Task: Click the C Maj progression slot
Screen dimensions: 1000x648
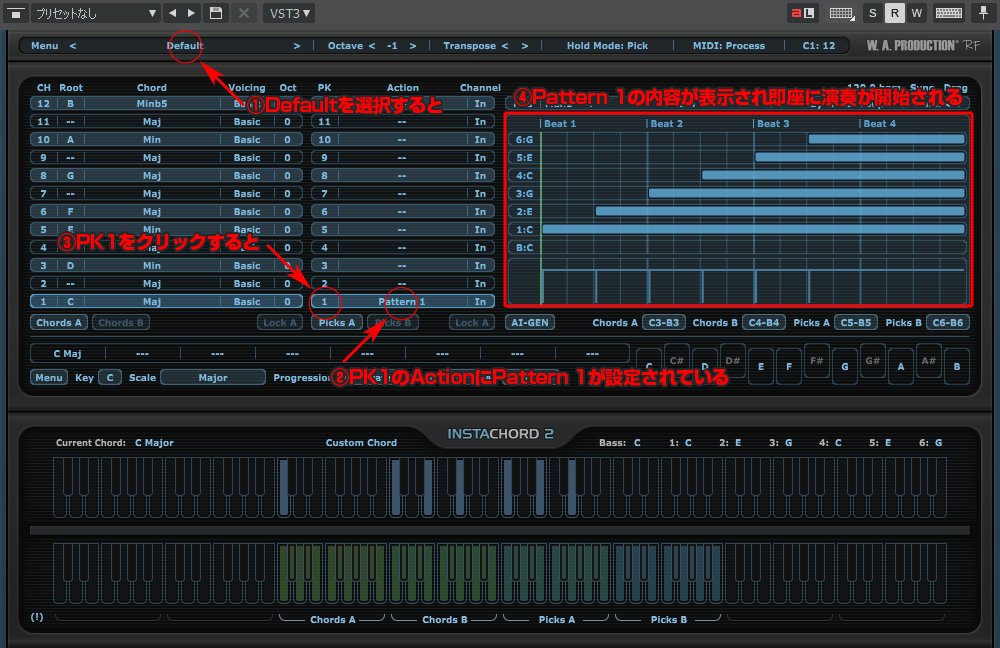Action: click(x=67, y=353)
